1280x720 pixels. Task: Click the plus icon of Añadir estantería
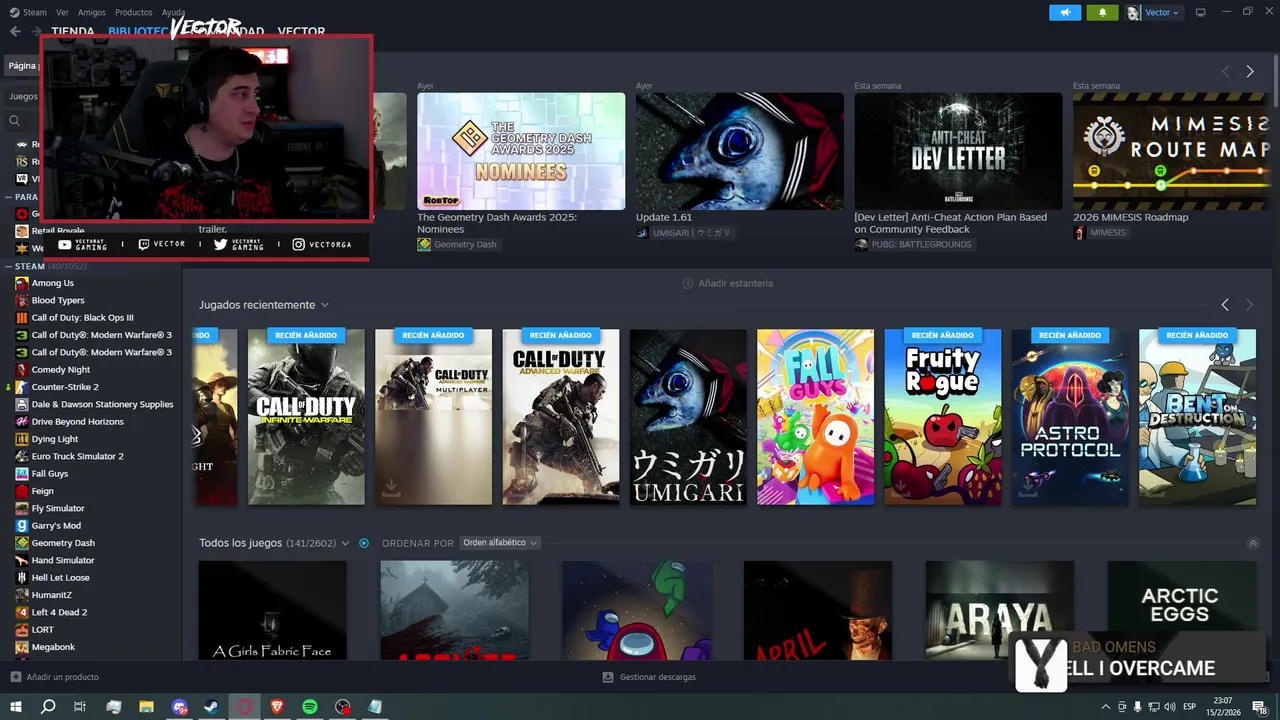[687, 283]
